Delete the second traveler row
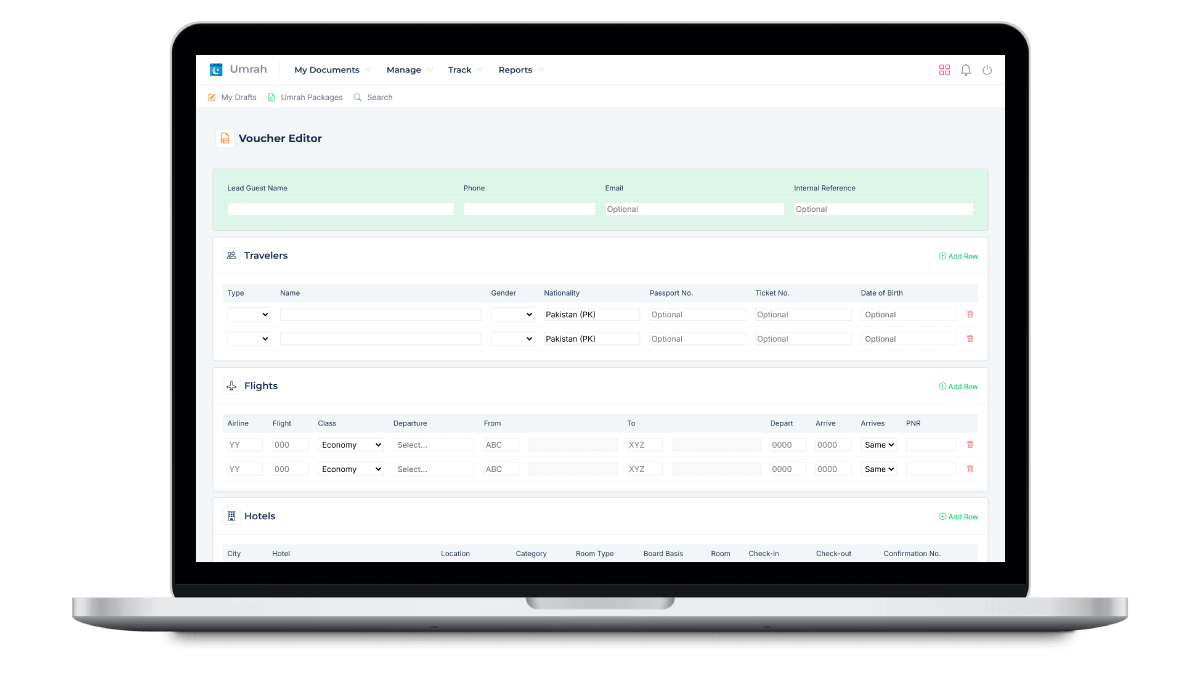Viewport: 1200px width, 675px height. tap(969, 339)
